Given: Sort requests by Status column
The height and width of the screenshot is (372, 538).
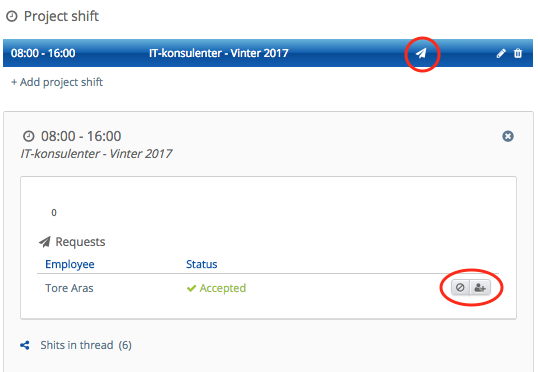Looking at the screenshot, I should (x=201, y=264).
